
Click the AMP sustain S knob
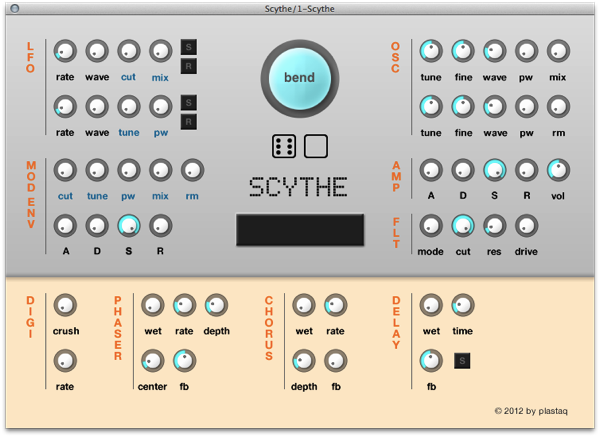point(495,170)
